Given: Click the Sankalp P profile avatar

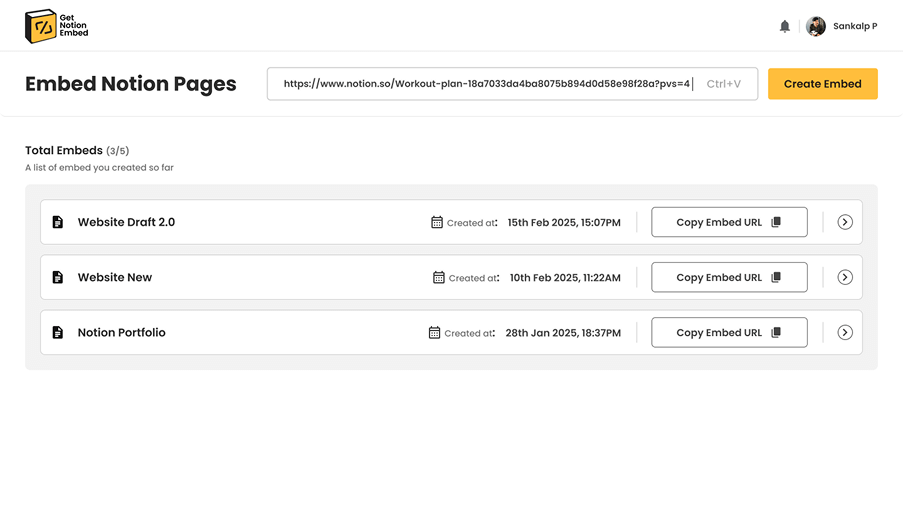Looking at the screenshot, I should [x=816, y=27].
